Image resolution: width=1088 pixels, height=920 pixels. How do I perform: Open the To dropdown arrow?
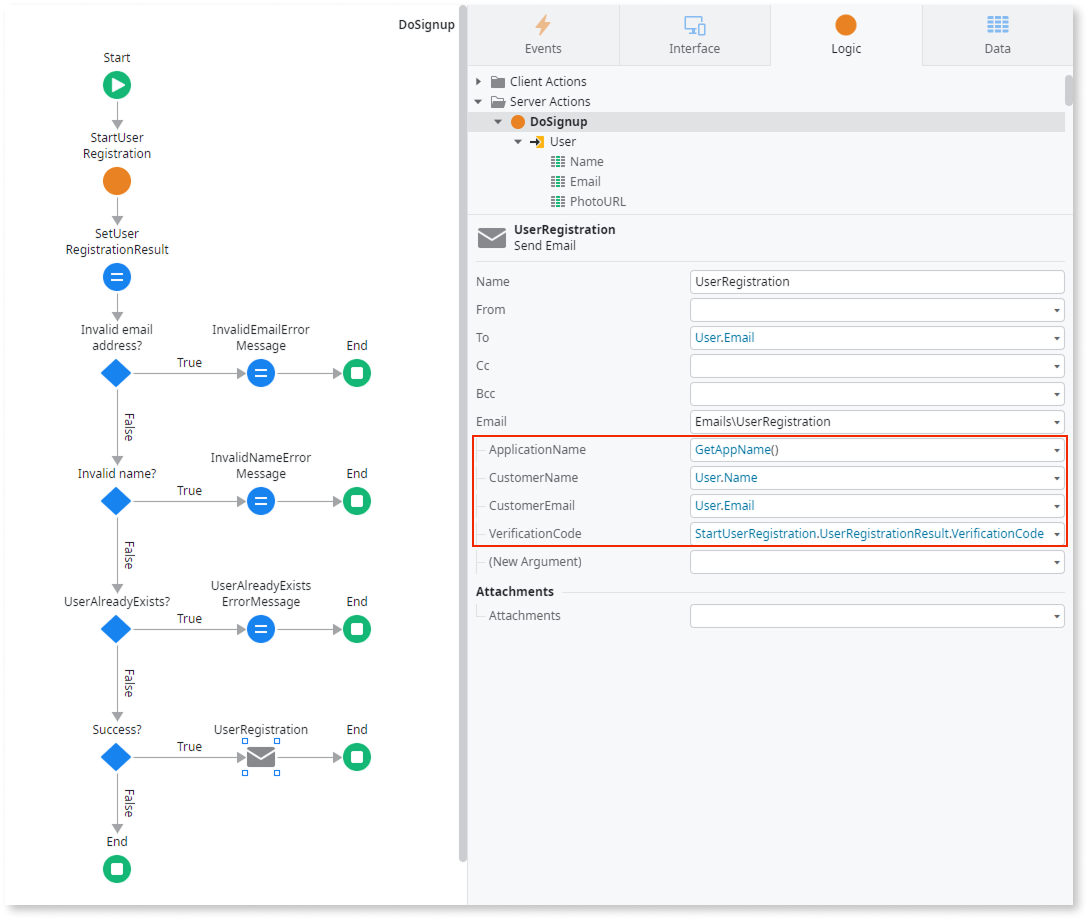pos(1057,339)
